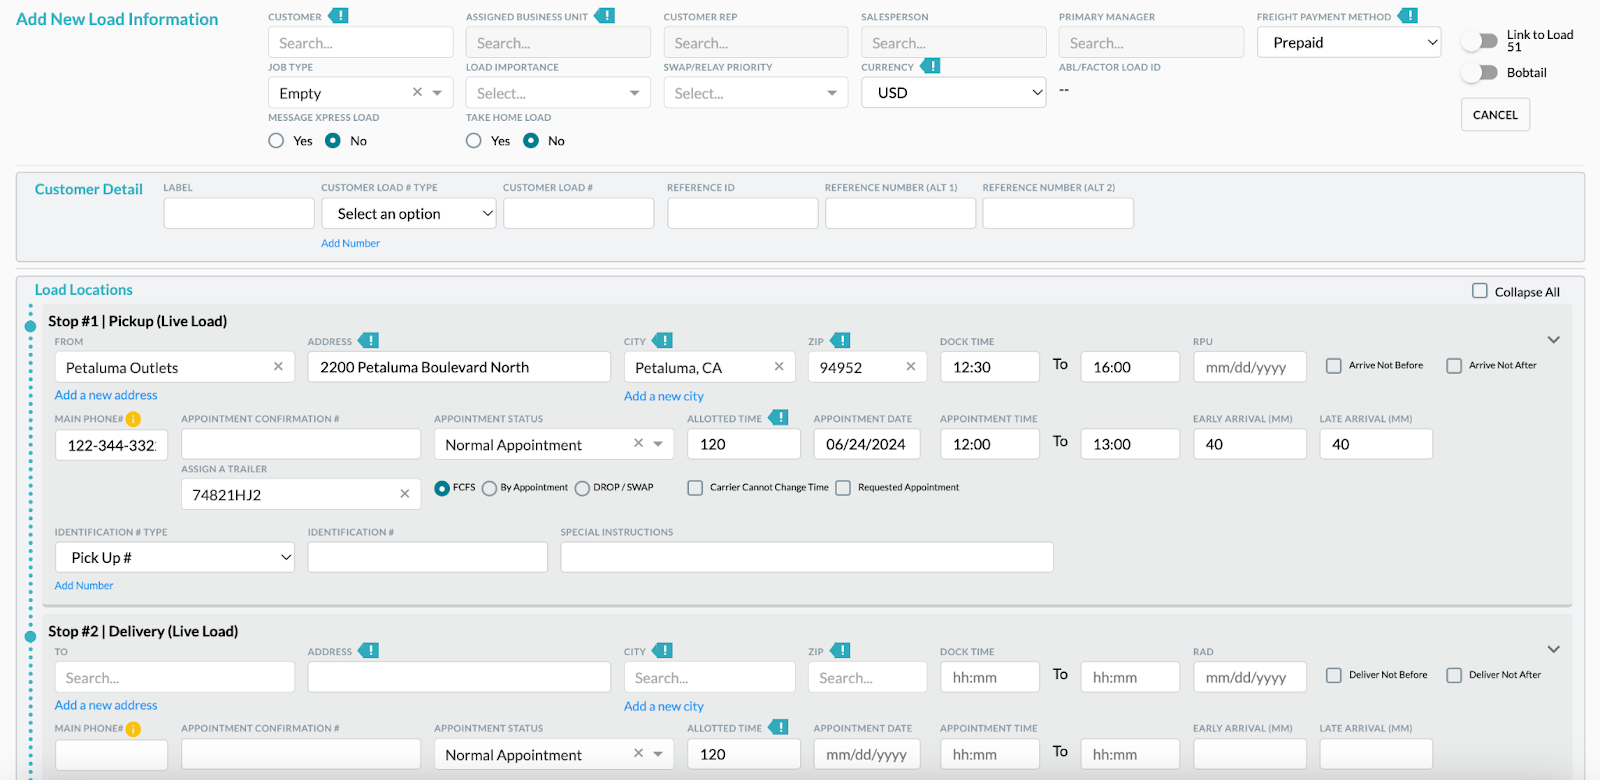Check Carrier Cannot Change Time

pos(695,488)
